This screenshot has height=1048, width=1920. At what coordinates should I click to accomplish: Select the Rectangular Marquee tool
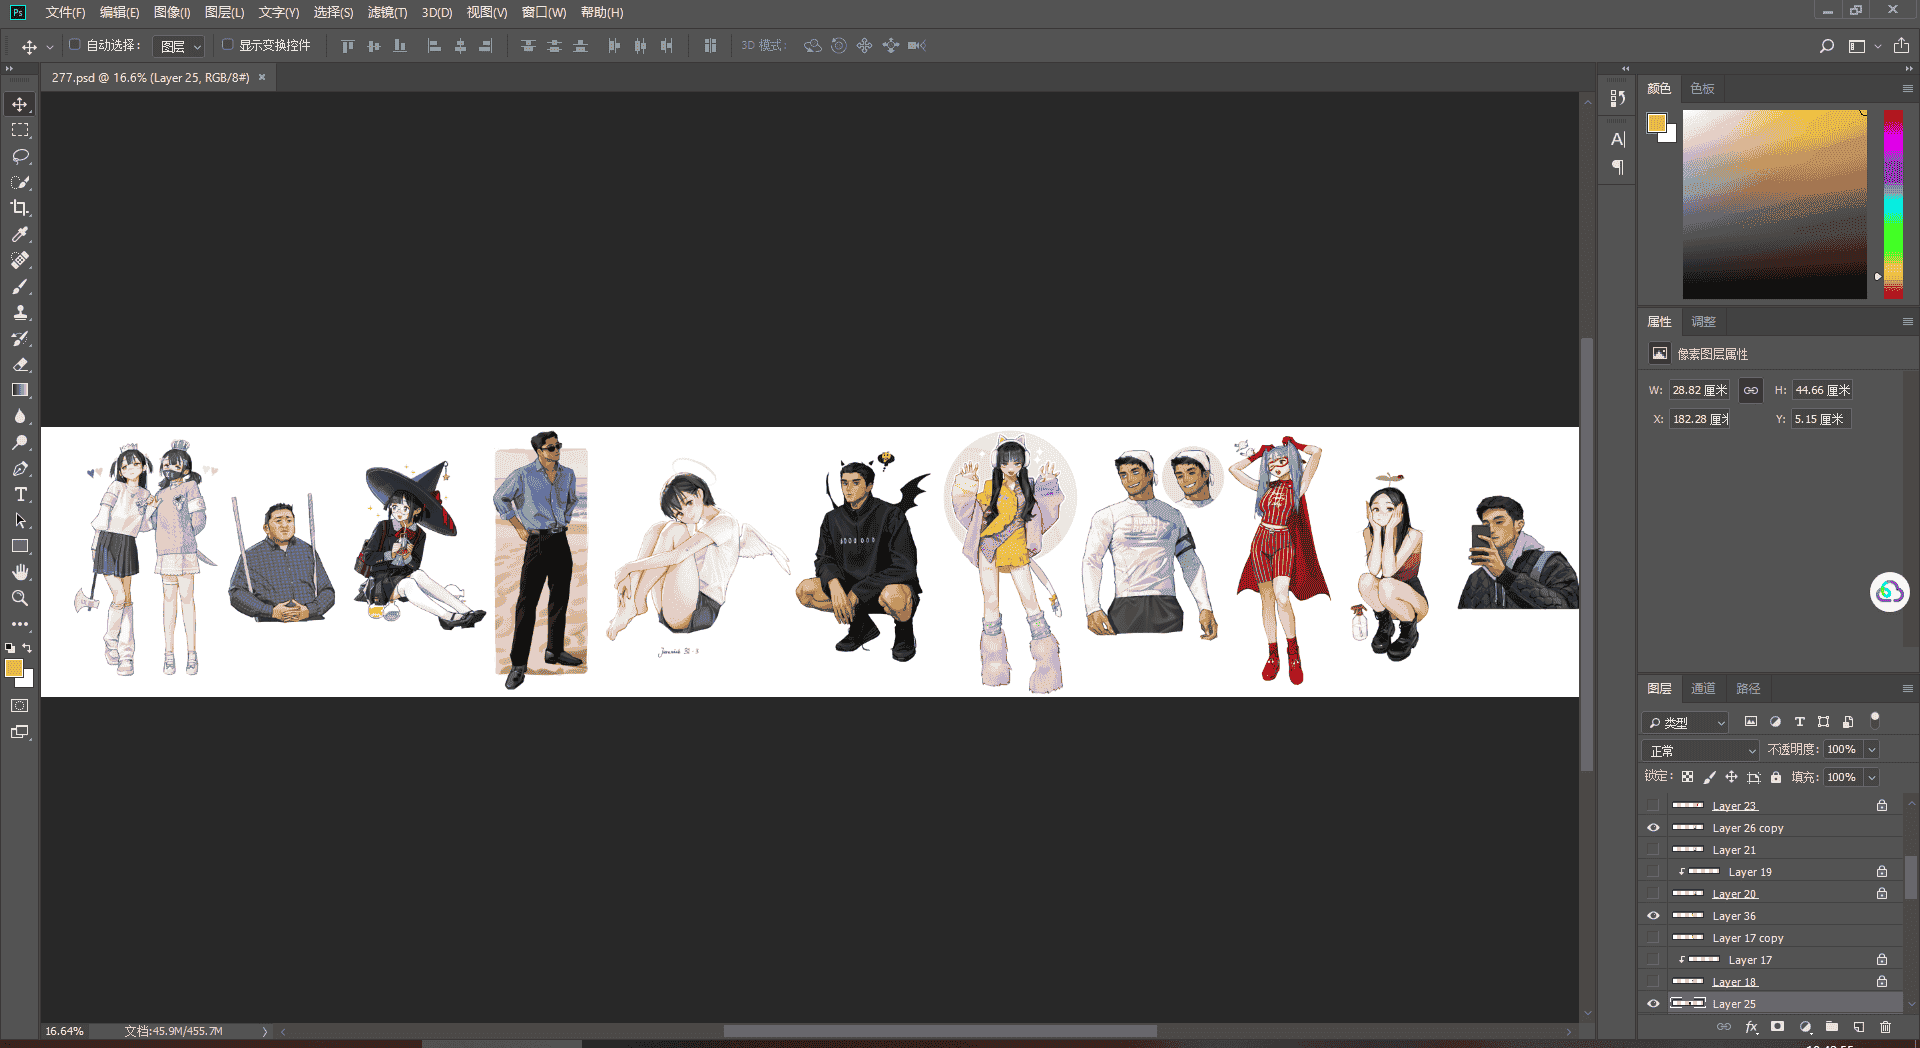(20, 130)
